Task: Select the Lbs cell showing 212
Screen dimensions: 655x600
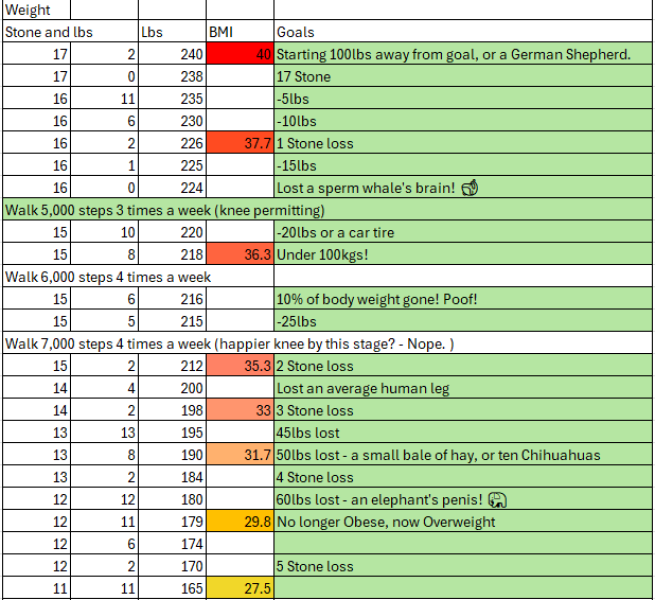Action: coord(172,366)
